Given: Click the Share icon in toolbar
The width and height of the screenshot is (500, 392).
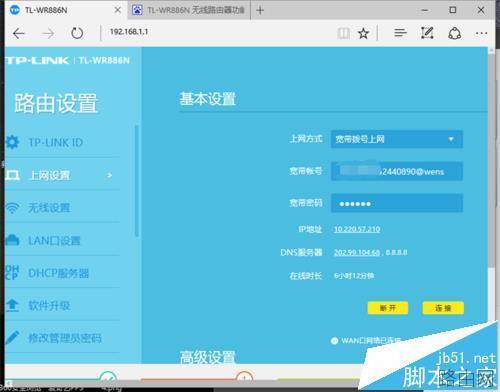Looking at the screenshot, I should [x=454, y=33].
